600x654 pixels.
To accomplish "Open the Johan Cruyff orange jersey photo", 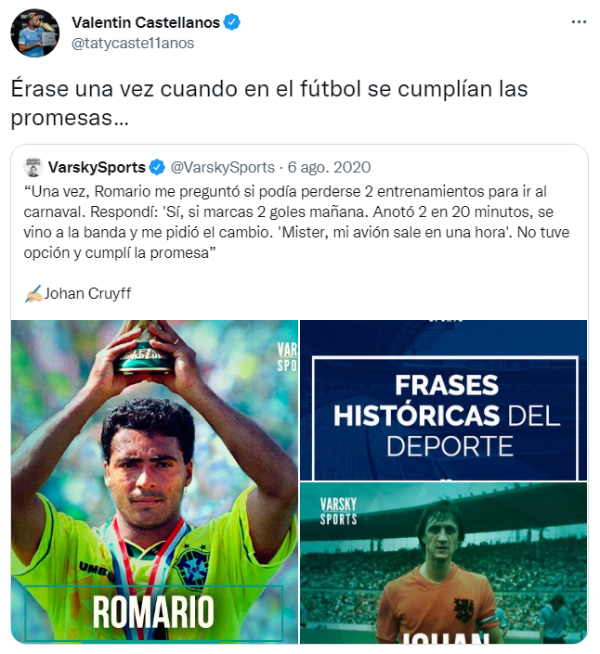I will click(444, 563).
